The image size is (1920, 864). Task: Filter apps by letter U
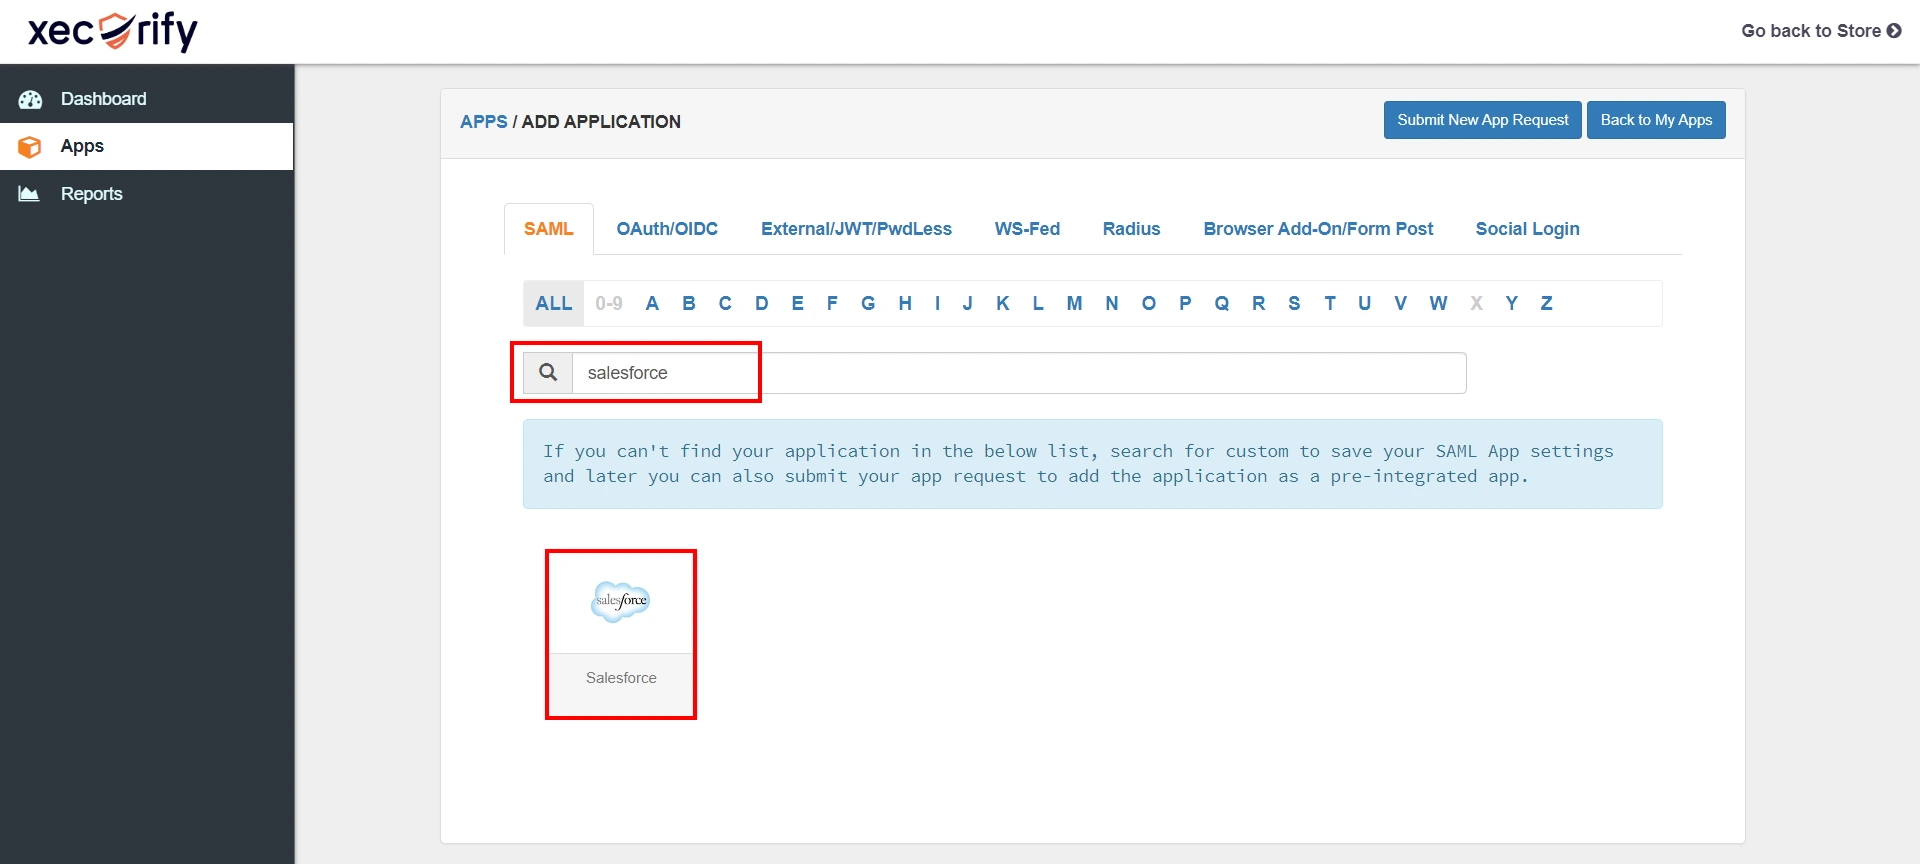(x=1365, y=303)
